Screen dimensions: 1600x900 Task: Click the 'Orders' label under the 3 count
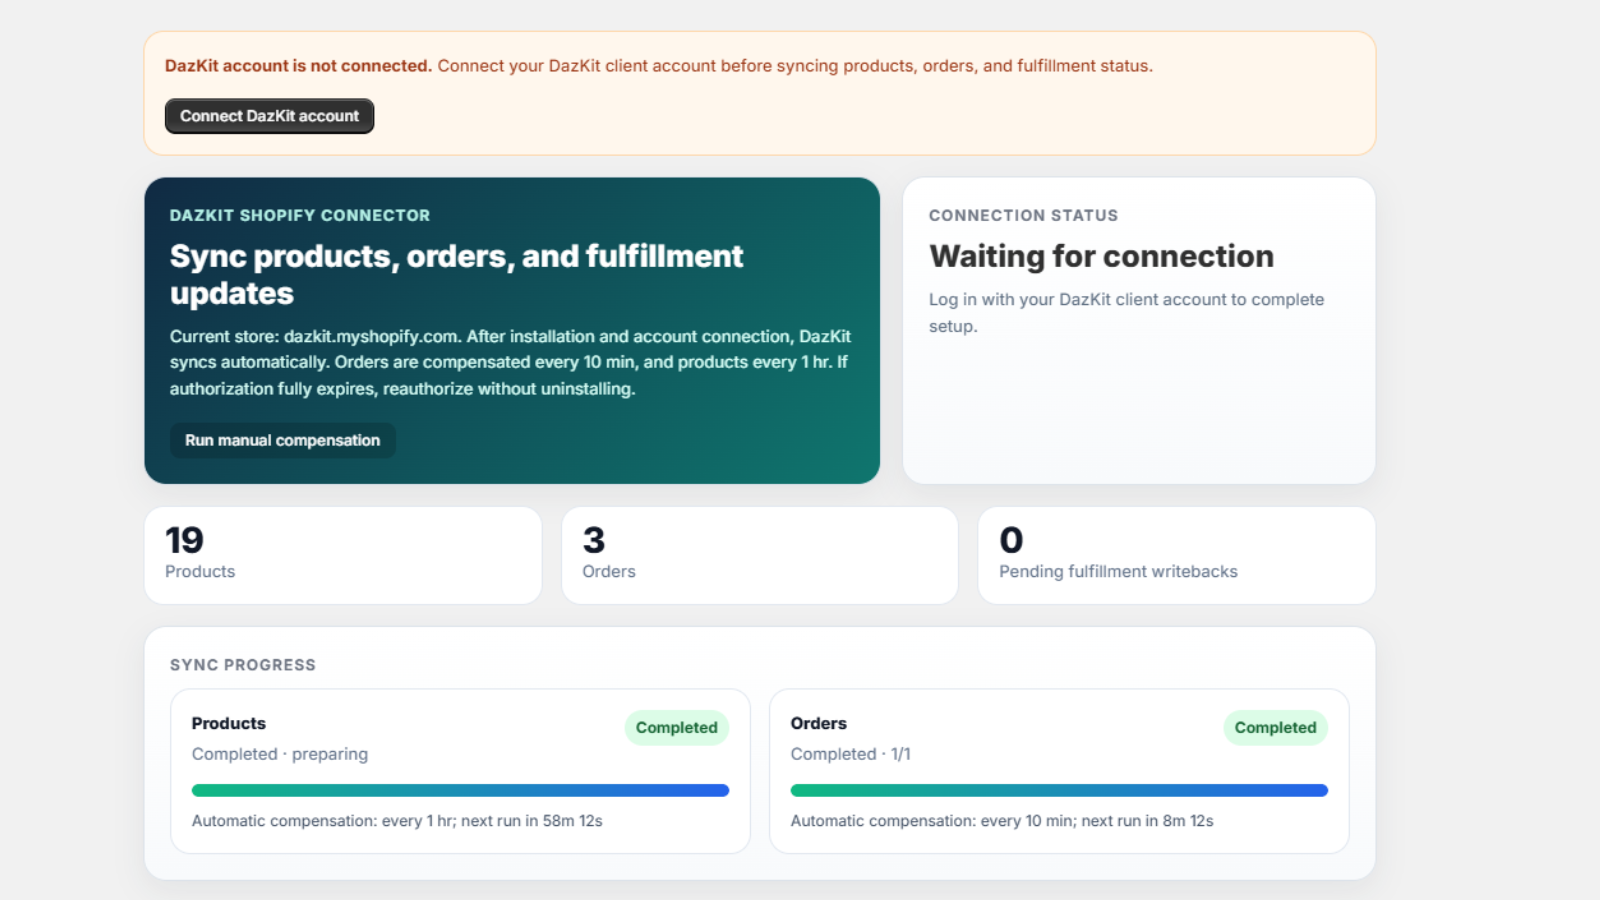(x=609, y=571)
